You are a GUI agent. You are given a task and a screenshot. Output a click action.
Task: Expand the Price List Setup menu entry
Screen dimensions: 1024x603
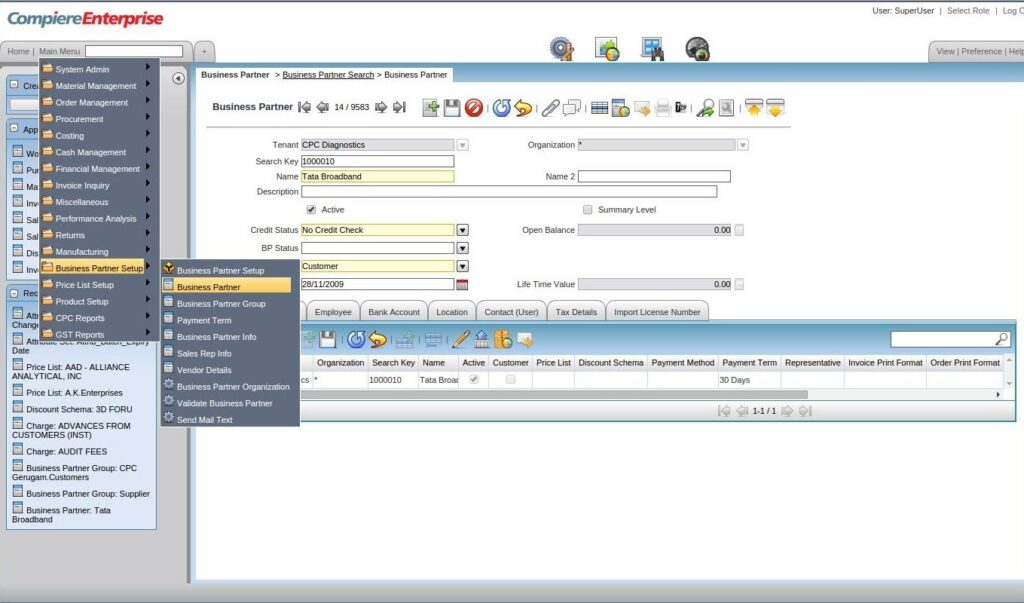82,284
